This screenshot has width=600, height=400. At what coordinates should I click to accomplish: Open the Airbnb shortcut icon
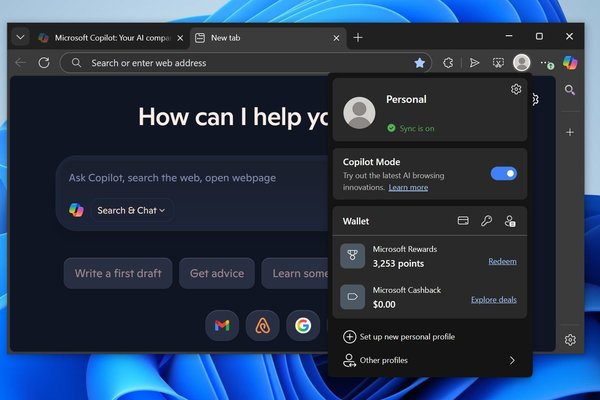click(x=262, y=325)
